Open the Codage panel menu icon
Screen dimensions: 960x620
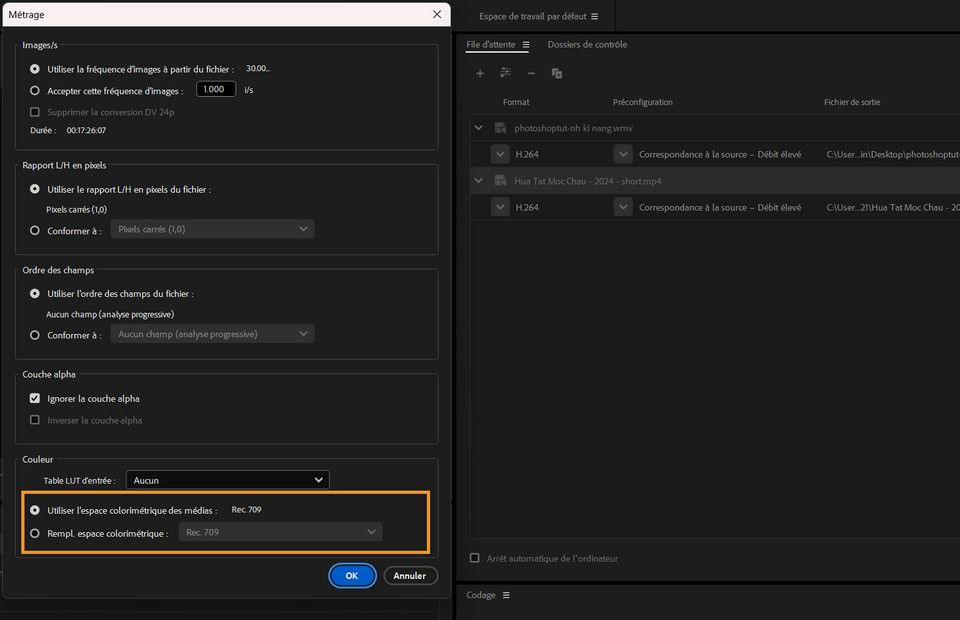coord(507,595)
